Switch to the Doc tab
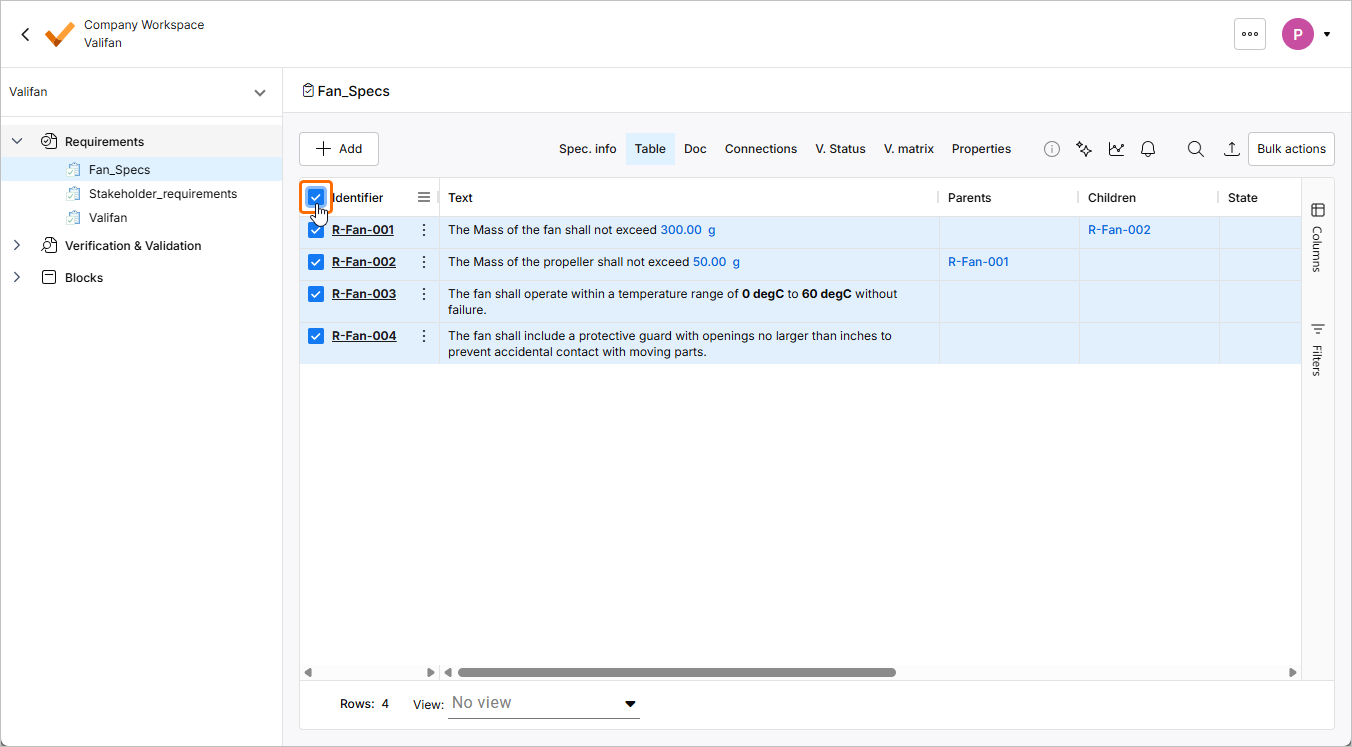The image size is (1352, 747). click(695, 149)
